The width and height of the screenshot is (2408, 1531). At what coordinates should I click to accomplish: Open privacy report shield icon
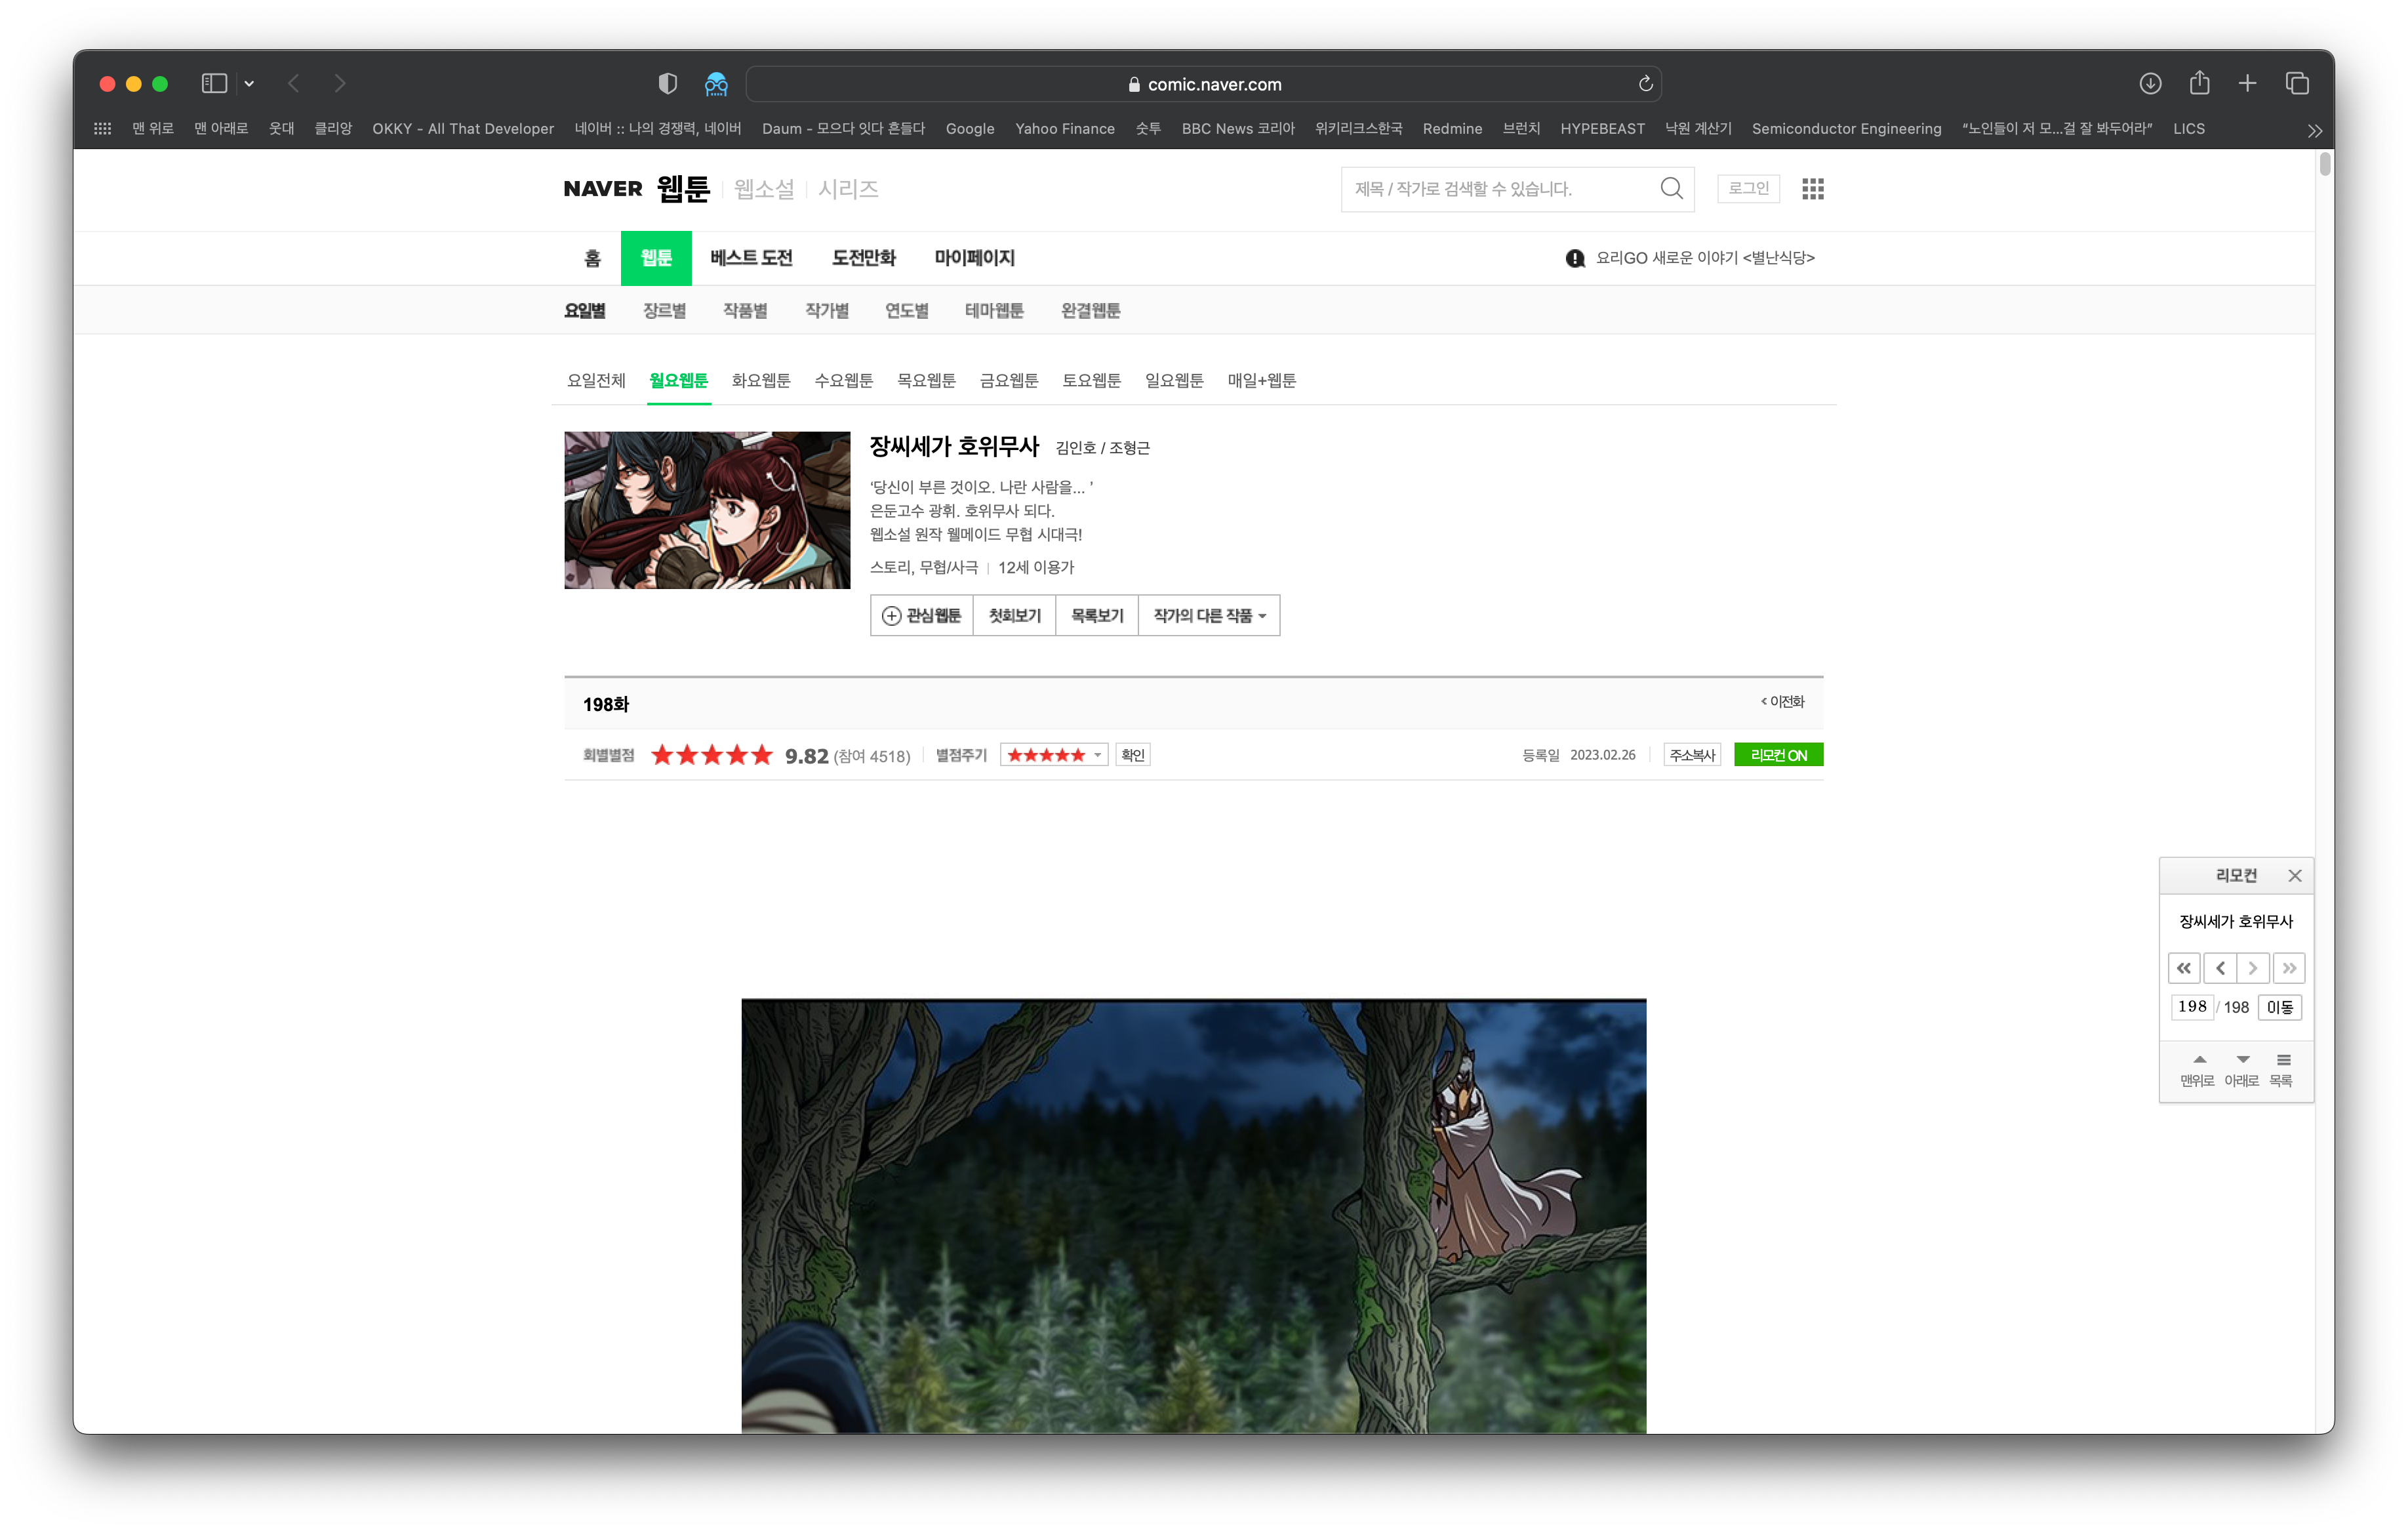(668, 84)
